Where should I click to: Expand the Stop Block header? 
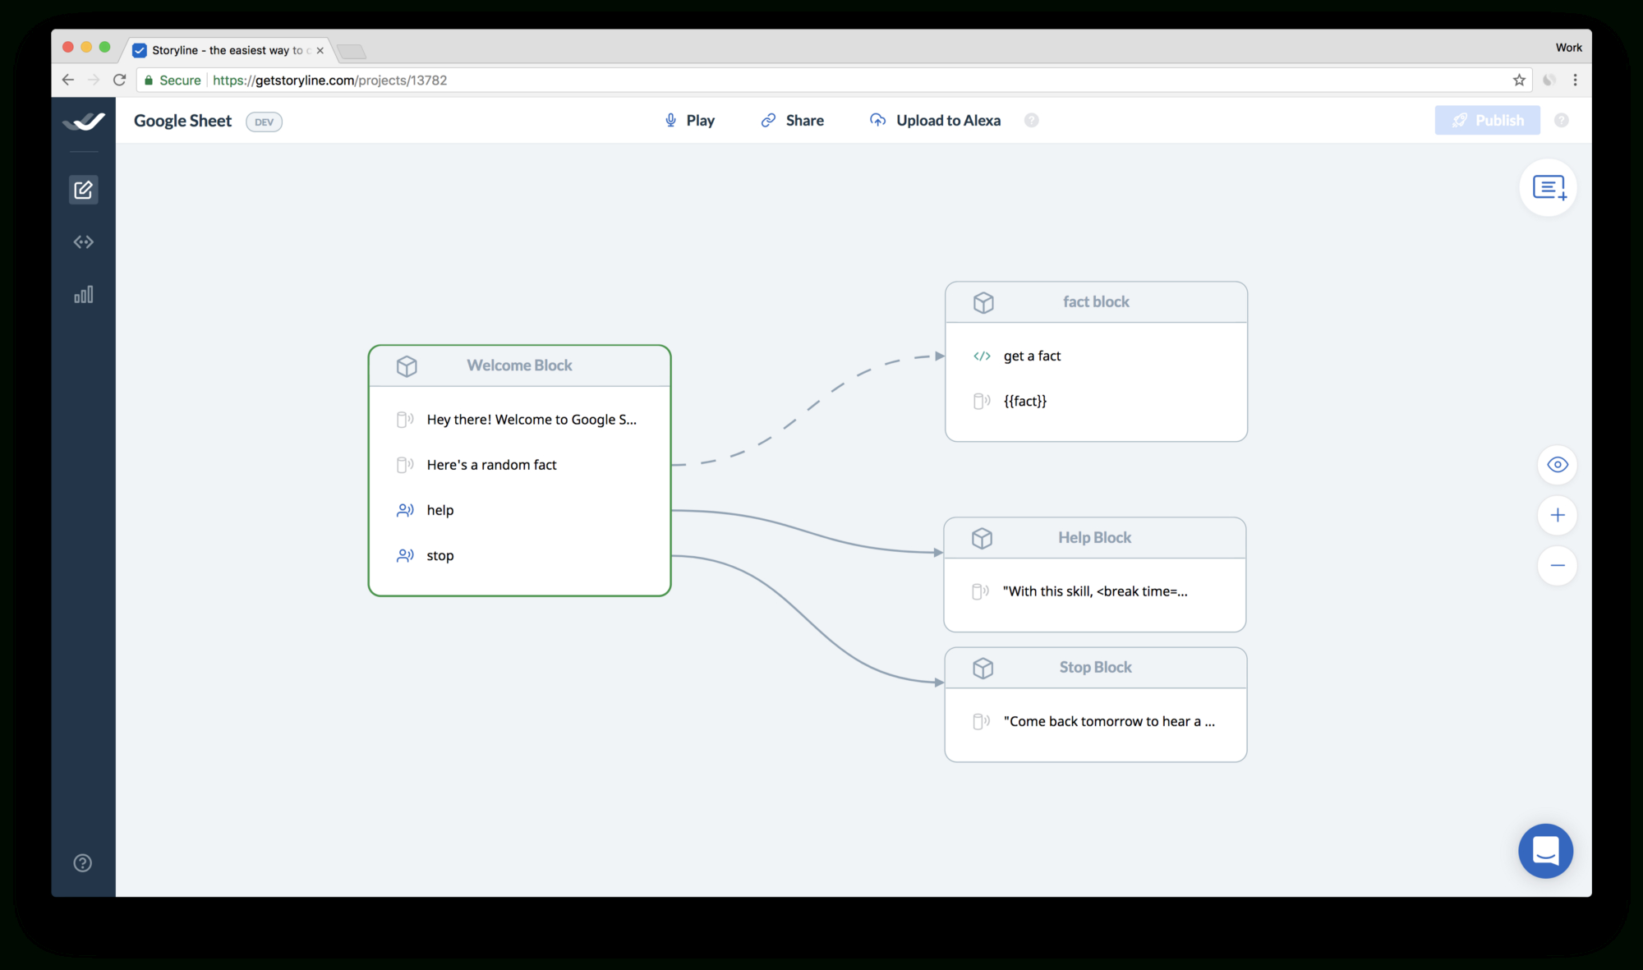[x=1095, y=667]
